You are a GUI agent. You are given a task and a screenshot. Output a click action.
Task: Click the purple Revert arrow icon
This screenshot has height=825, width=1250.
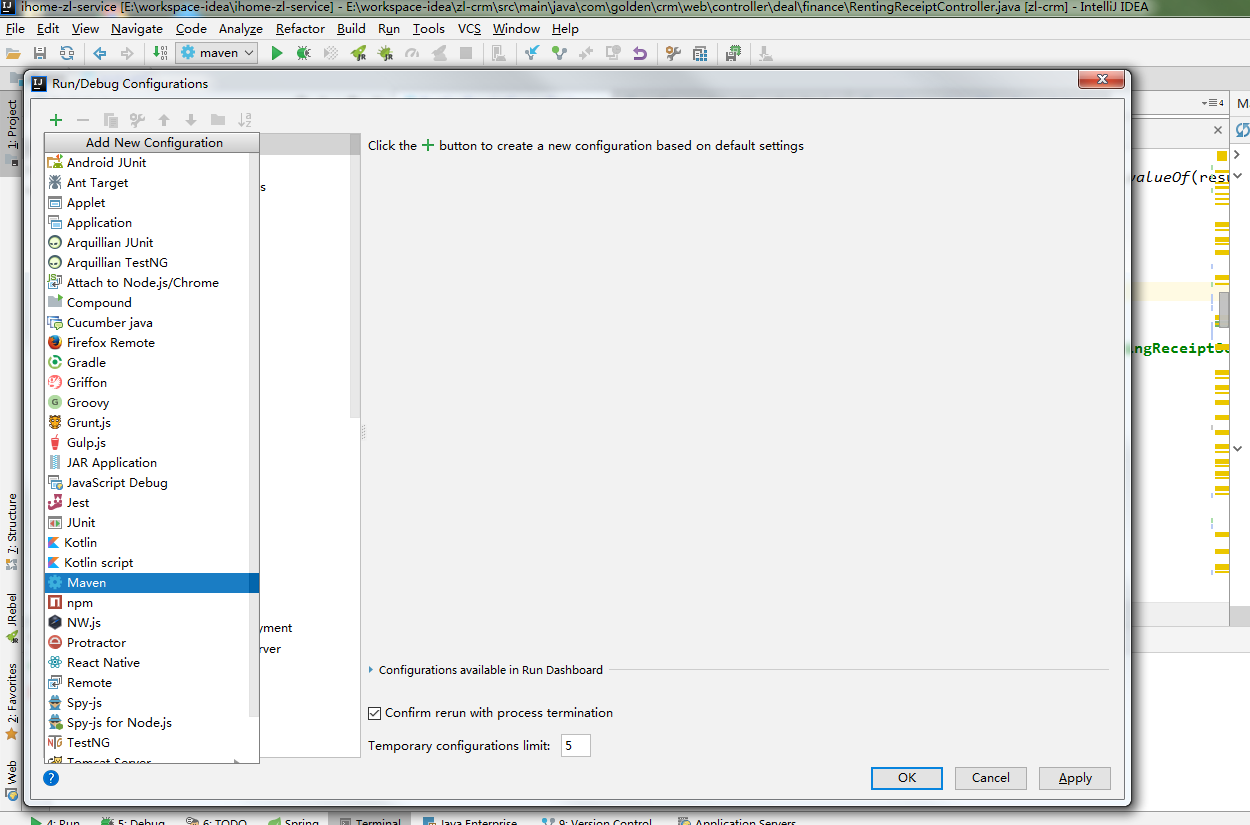pos(640,53)
